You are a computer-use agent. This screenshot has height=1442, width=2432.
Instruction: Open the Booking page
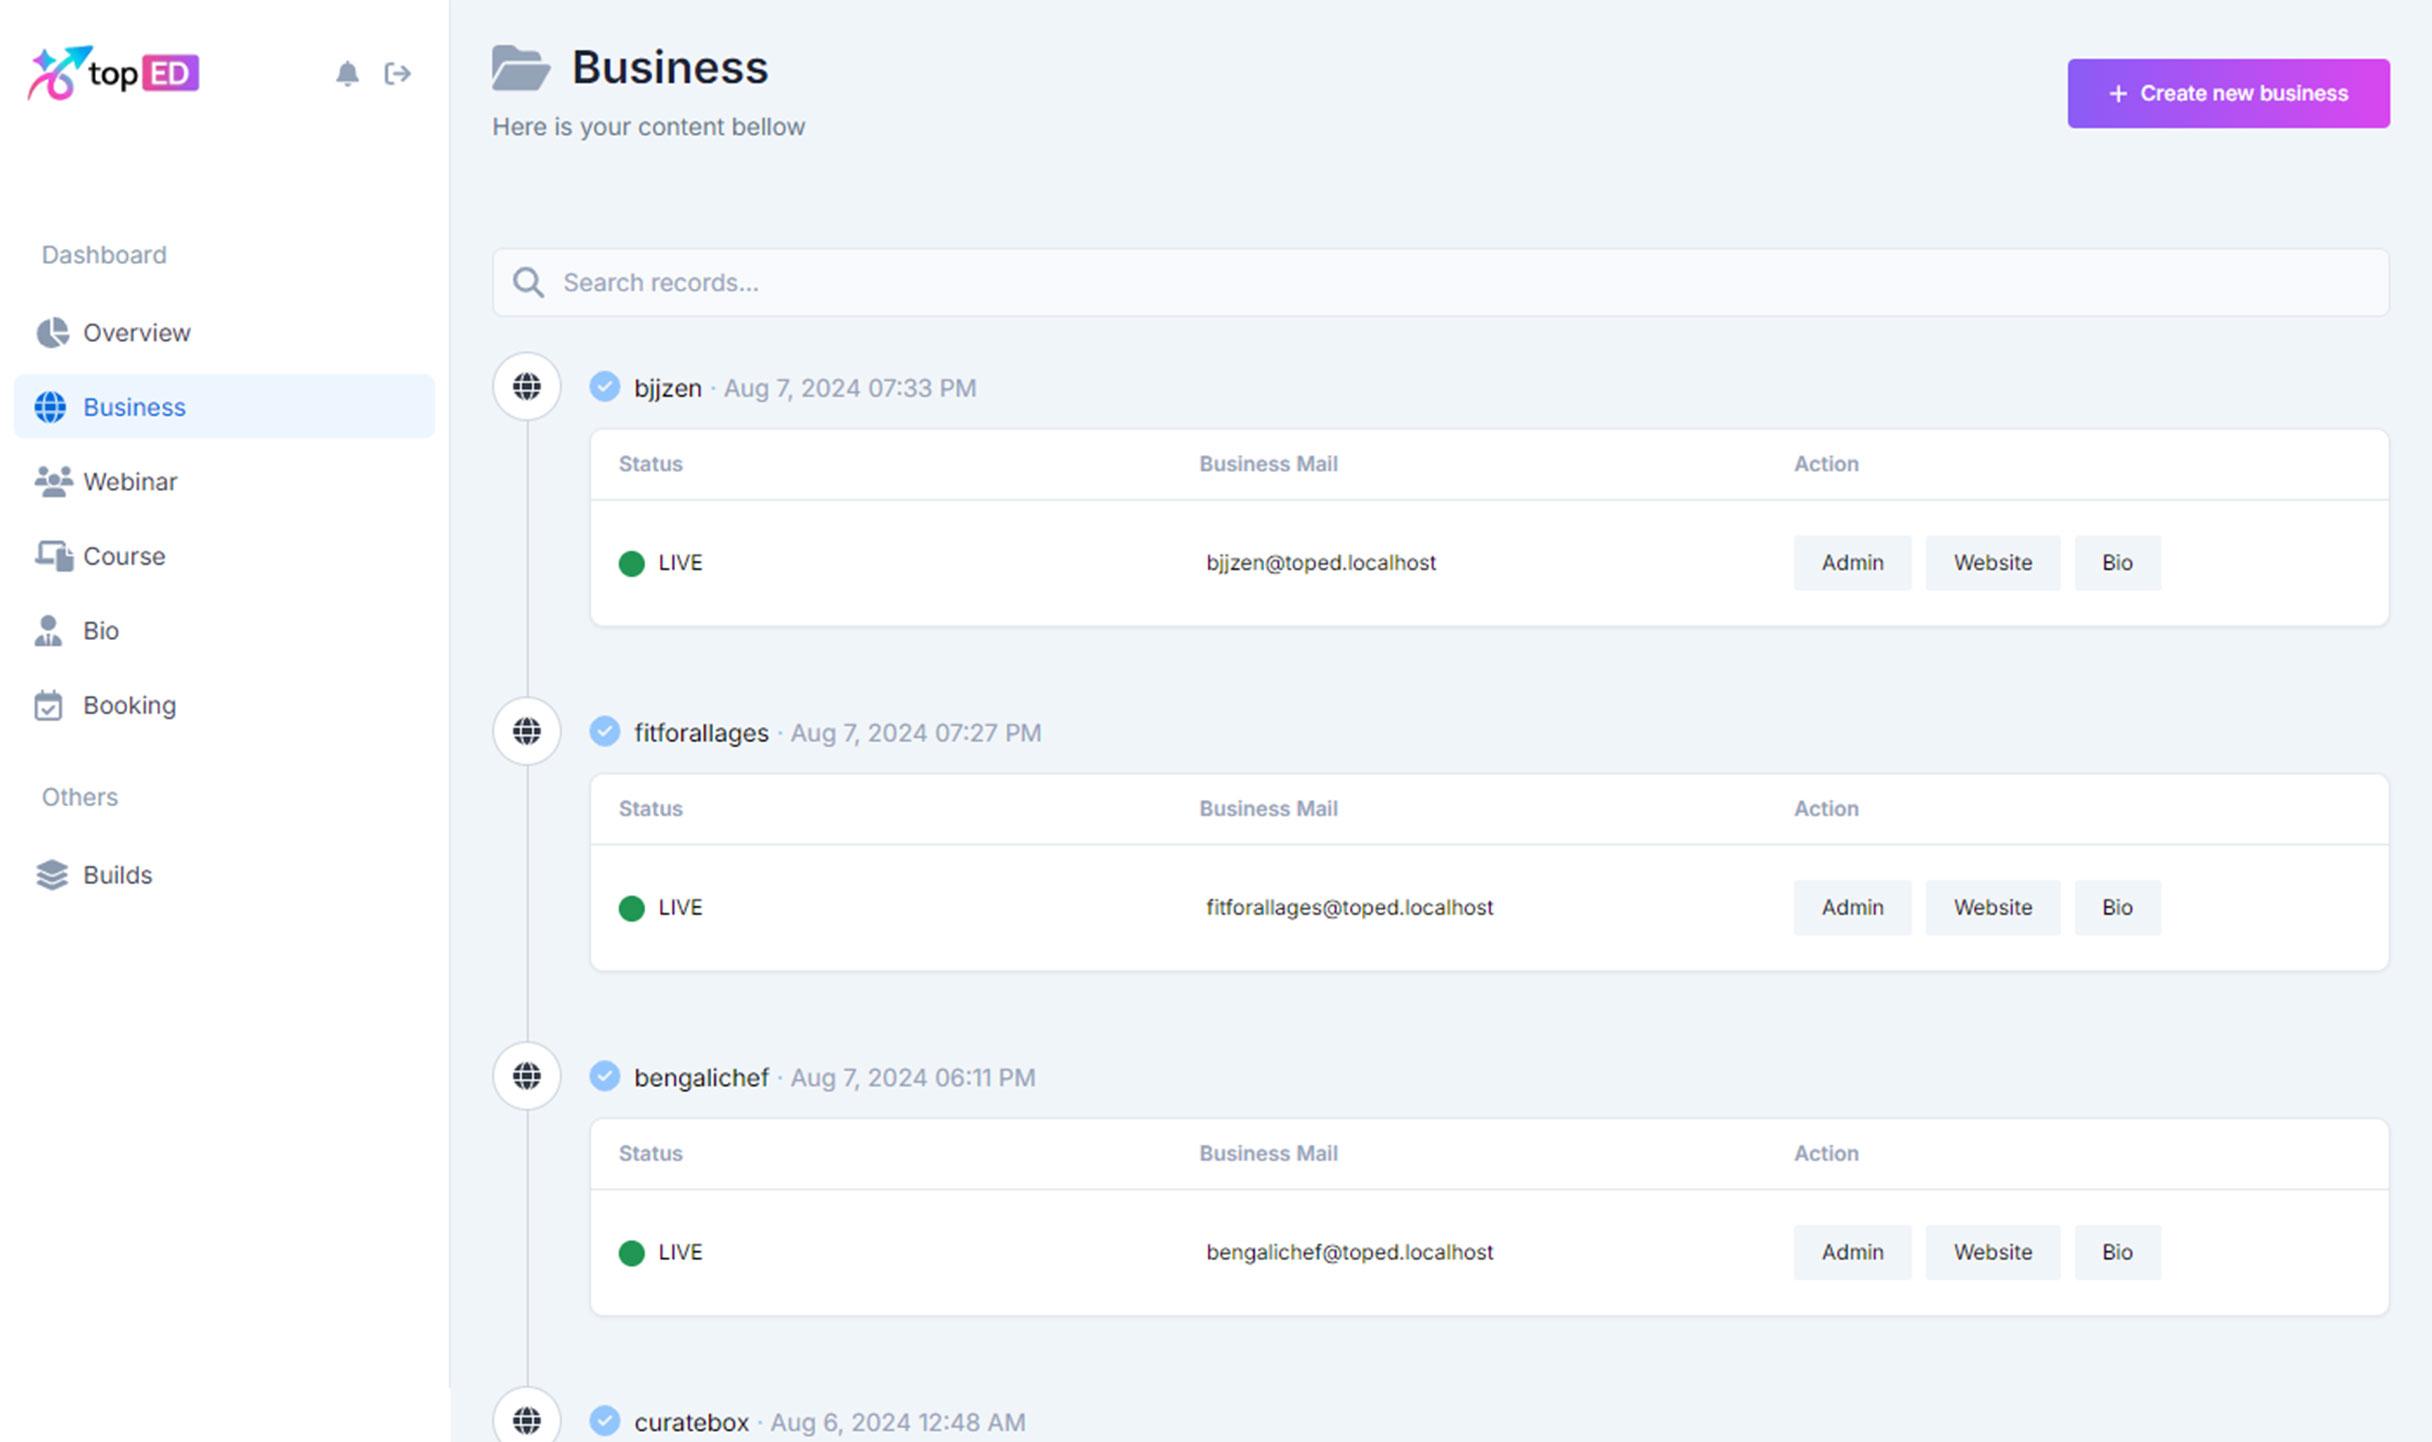pos(224,706)
